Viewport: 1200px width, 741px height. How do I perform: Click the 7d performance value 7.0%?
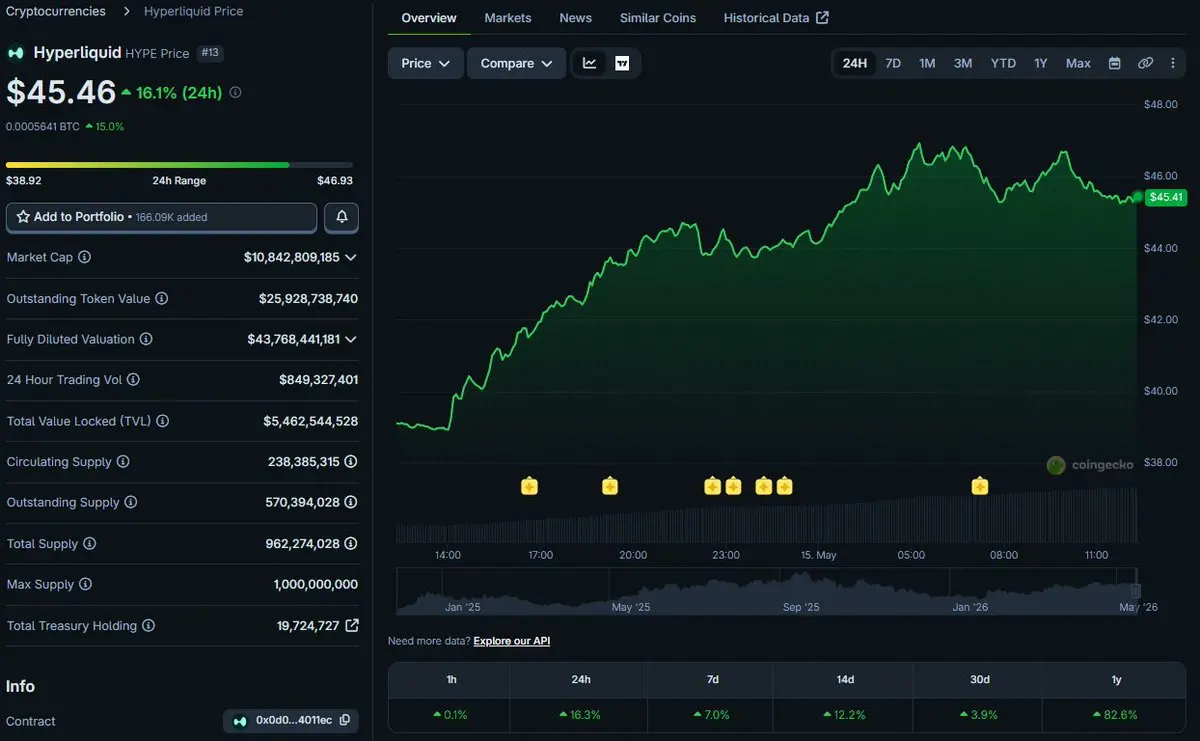pos(712,715)
